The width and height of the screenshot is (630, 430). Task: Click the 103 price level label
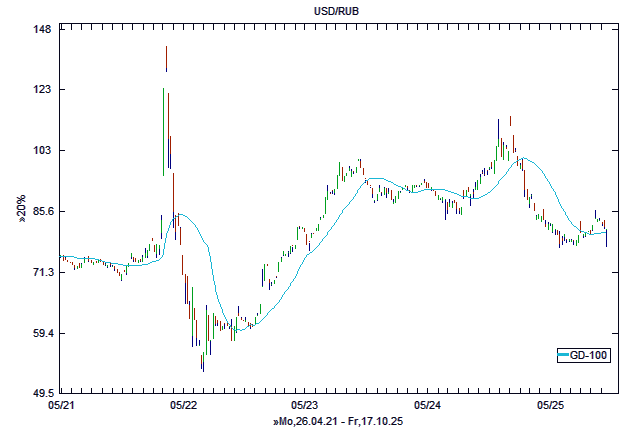41,151
